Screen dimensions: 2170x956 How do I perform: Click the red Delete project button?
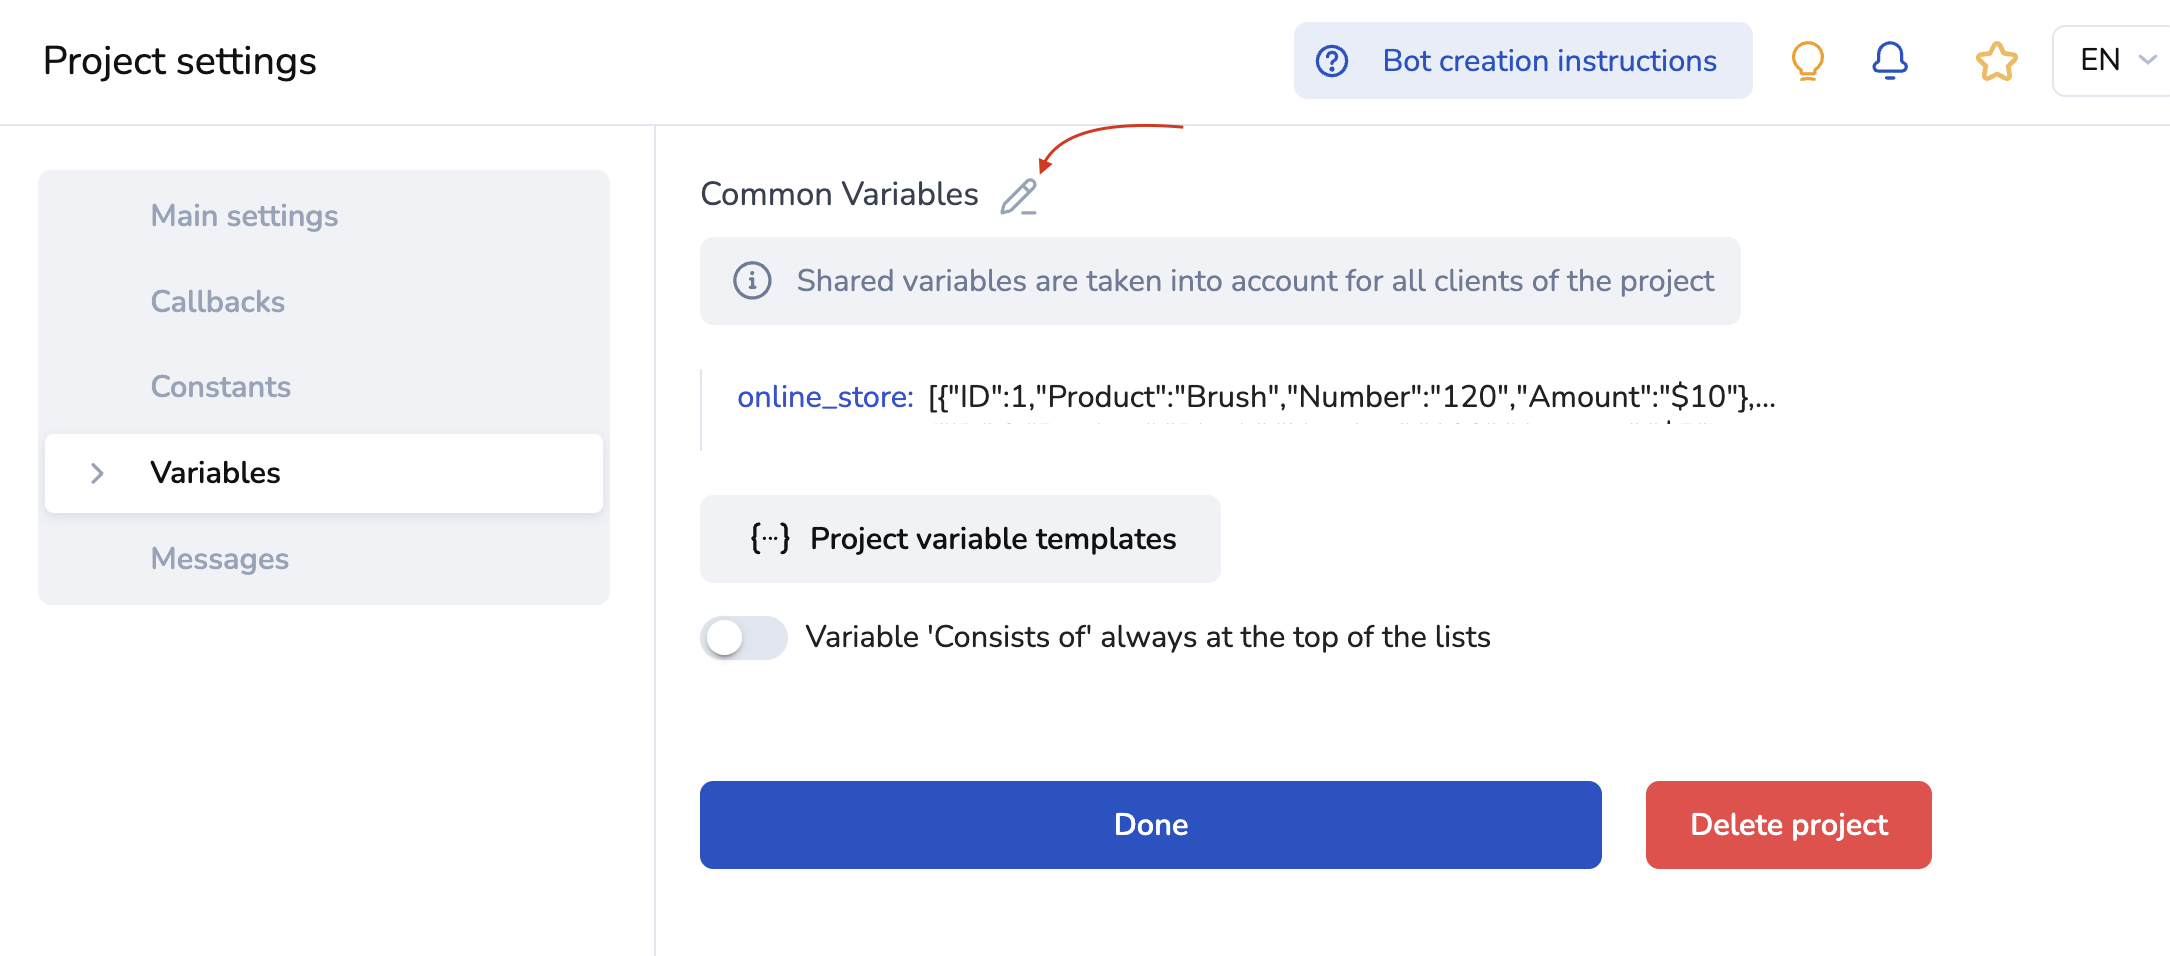click(1788, 825)
